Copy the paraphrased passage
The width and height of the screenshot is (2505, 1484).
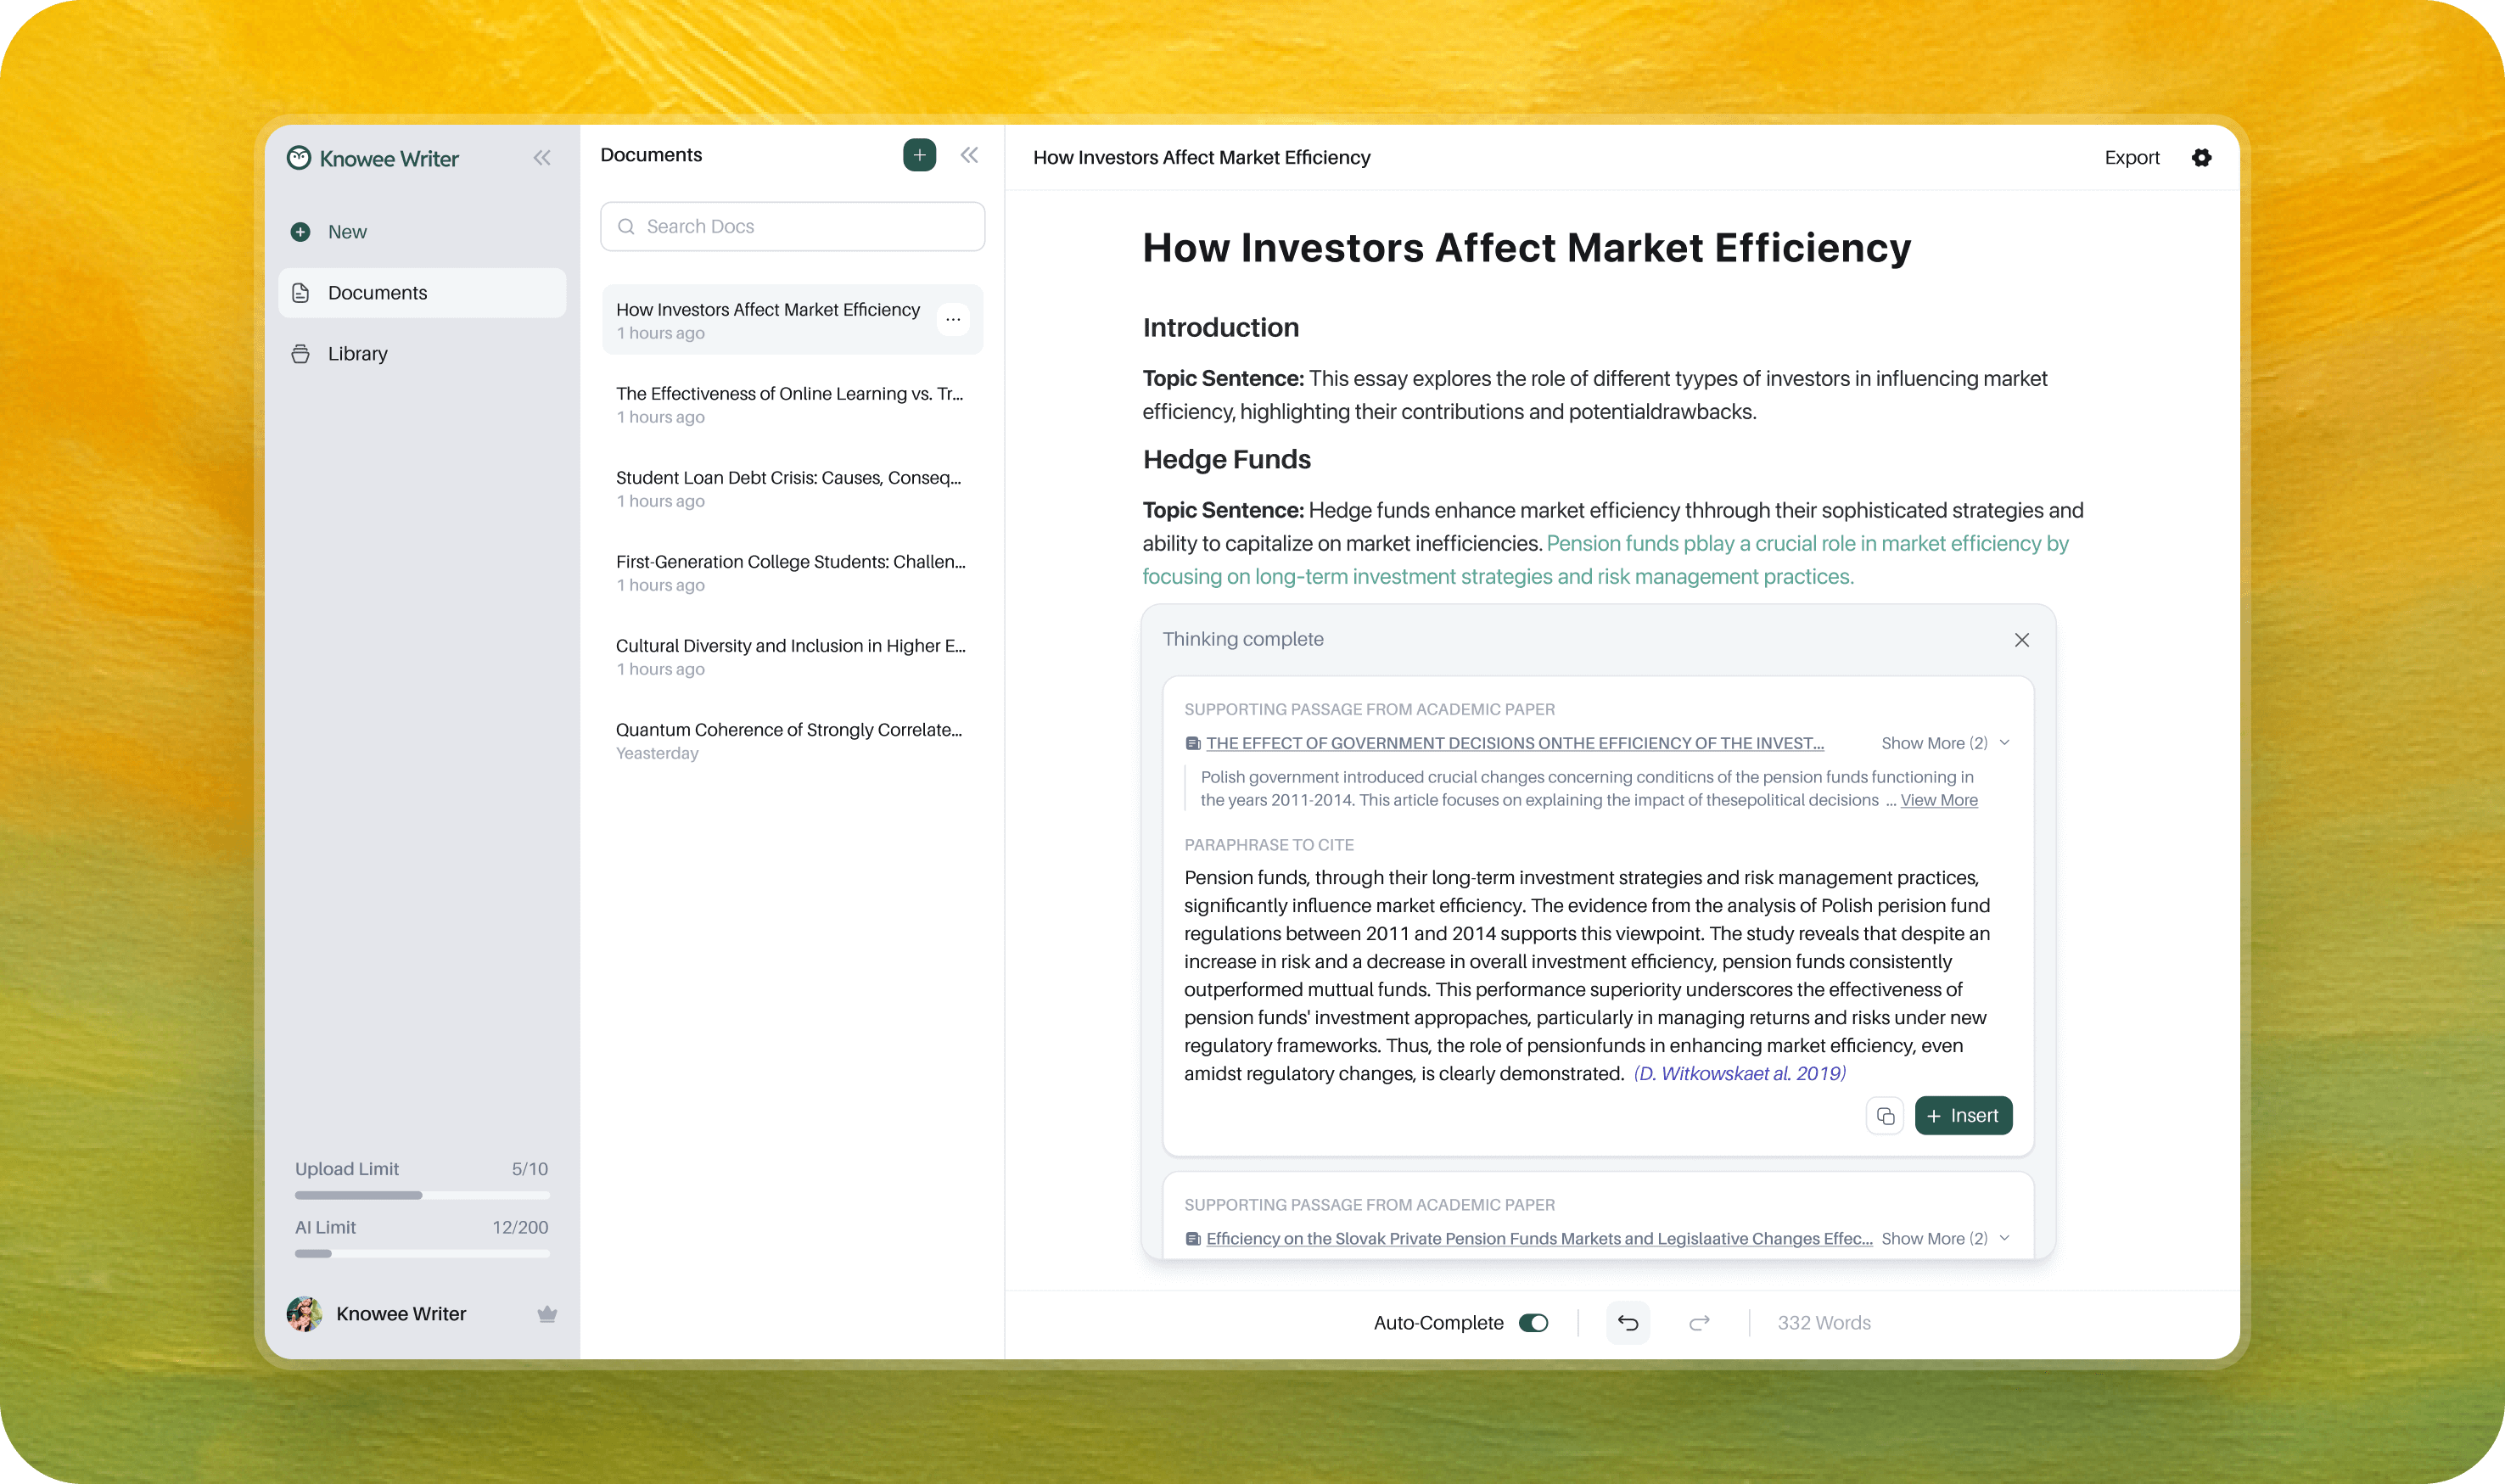pos(1885,1116)
